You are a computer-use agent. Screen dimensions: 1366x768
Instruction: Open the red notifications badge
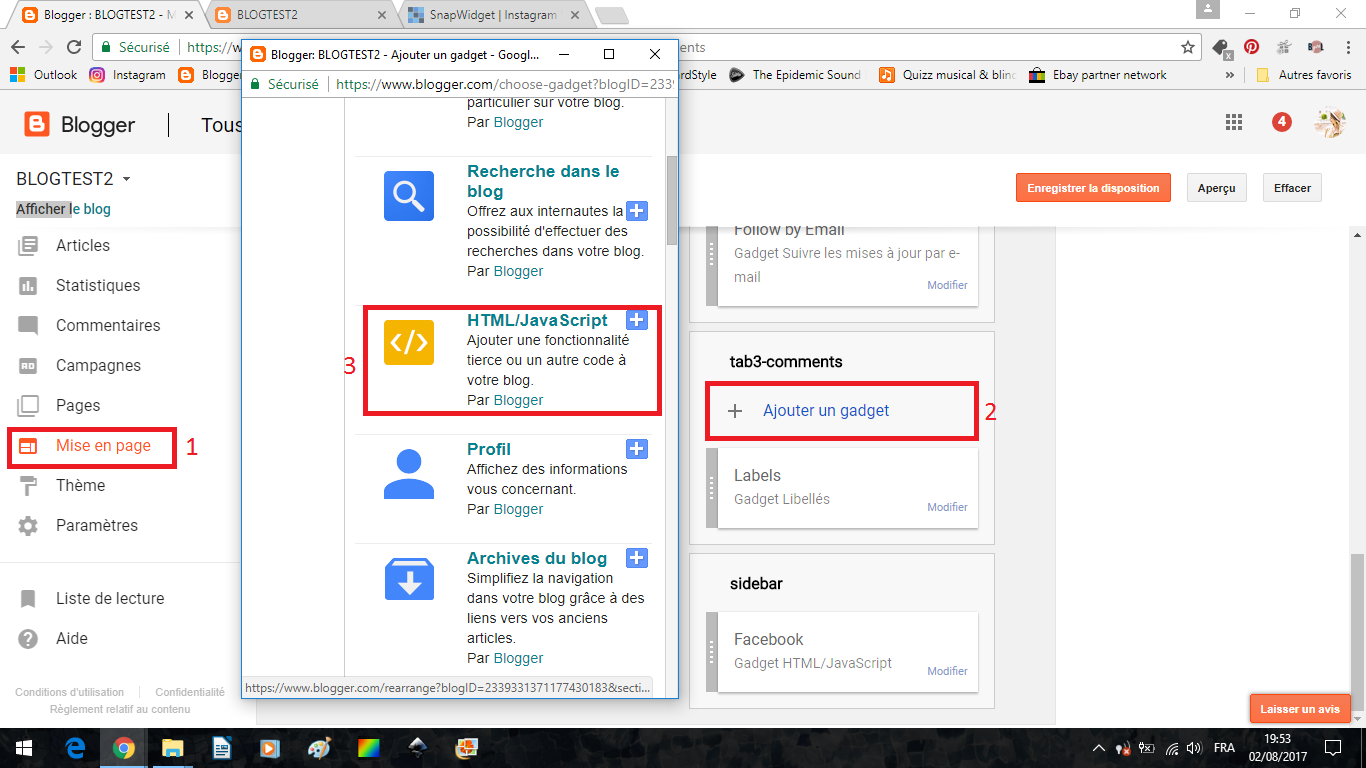pos(1281,122)
